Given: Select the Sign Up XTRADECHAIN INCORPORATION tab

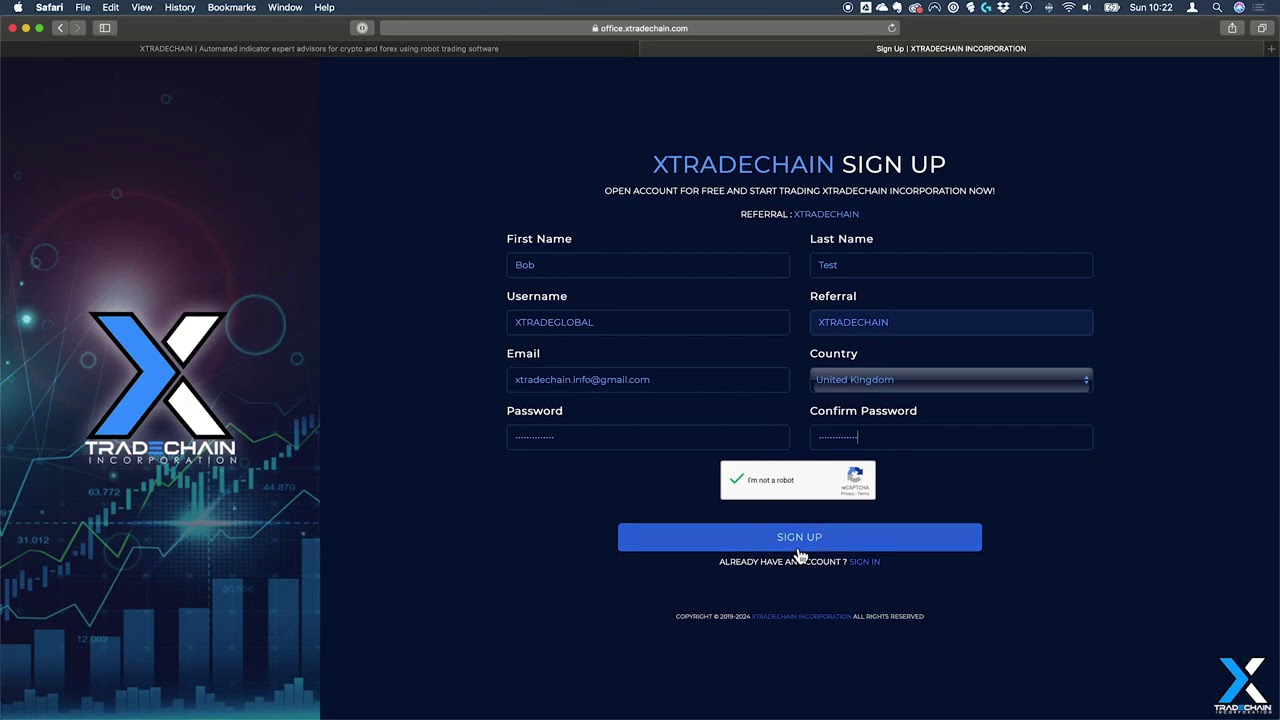Looking at the screenshot, I should pos(951,48).
